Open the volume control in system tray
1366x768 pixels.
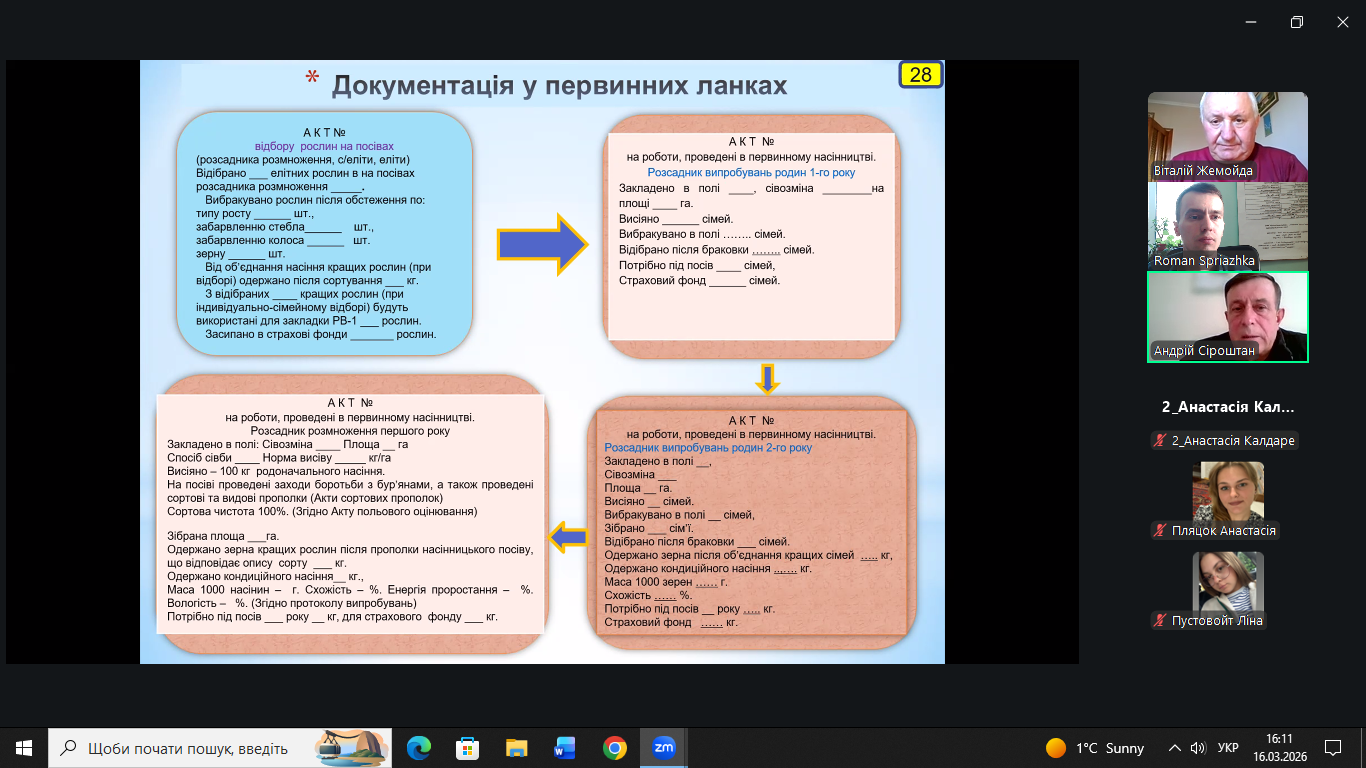(x=1198, y=748)
